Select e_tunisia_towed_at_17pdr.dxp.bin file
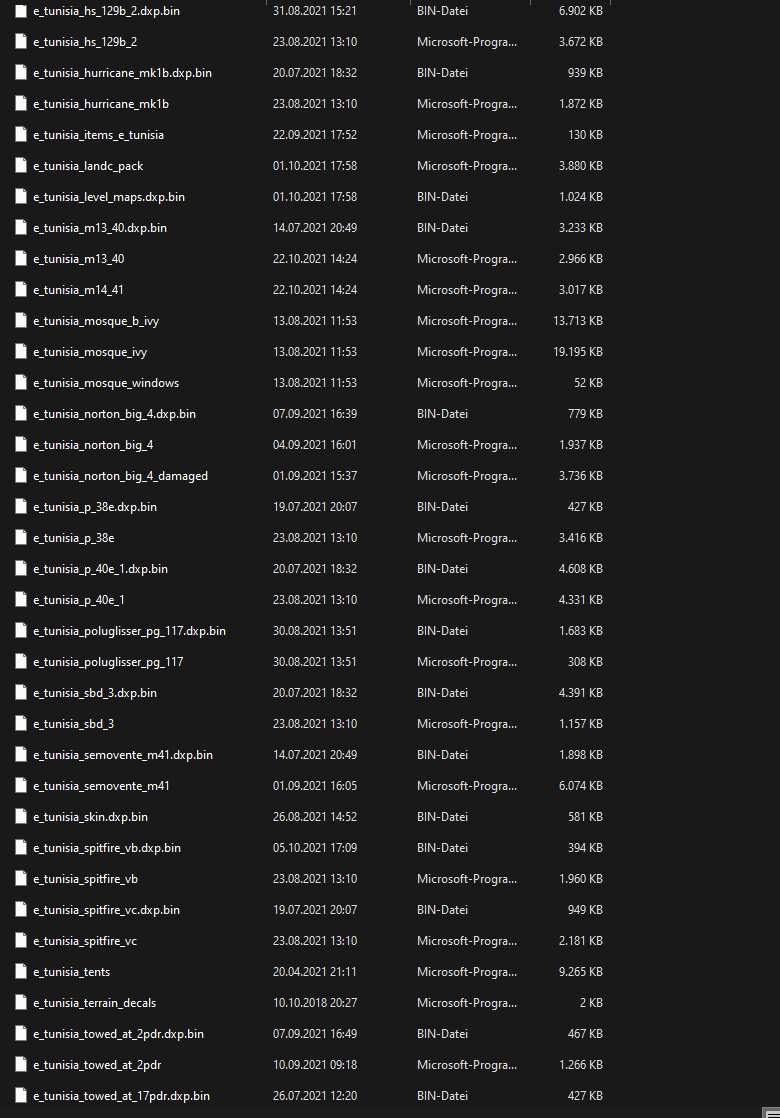 [x=121, y=1096]
